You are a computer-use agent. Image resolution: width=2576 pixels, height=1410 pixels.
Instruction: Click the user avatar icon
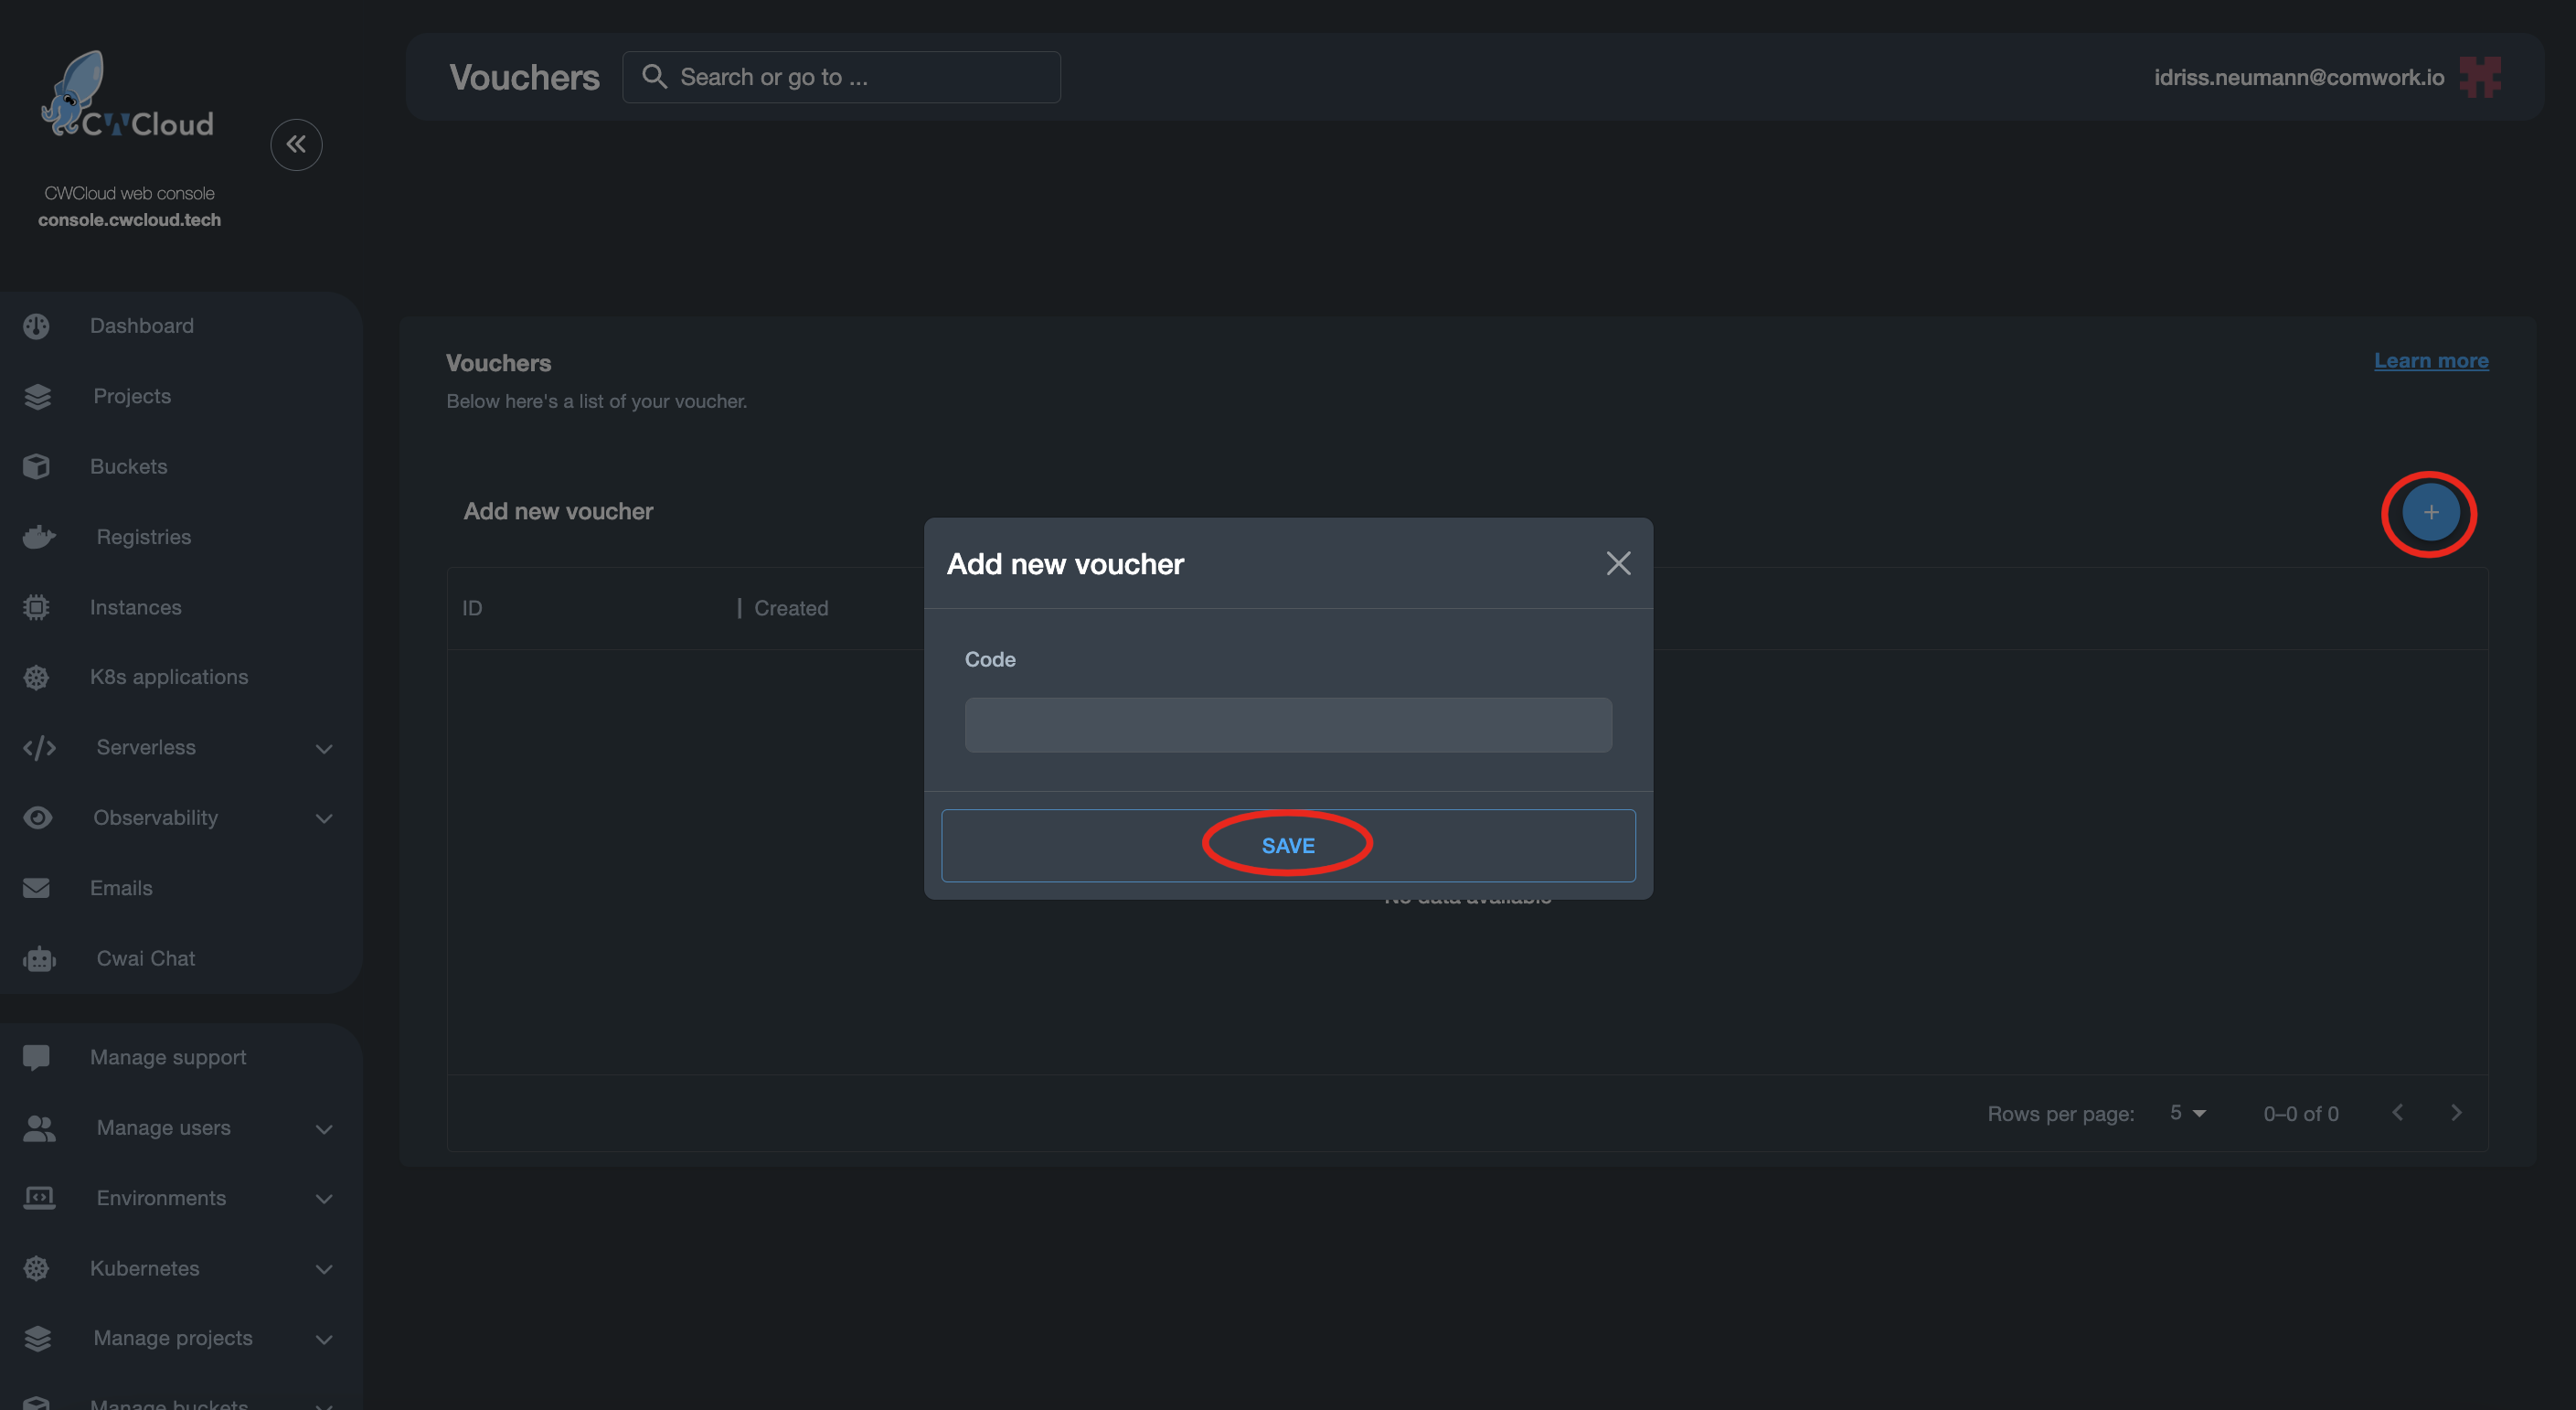[x=2481, y=77]
